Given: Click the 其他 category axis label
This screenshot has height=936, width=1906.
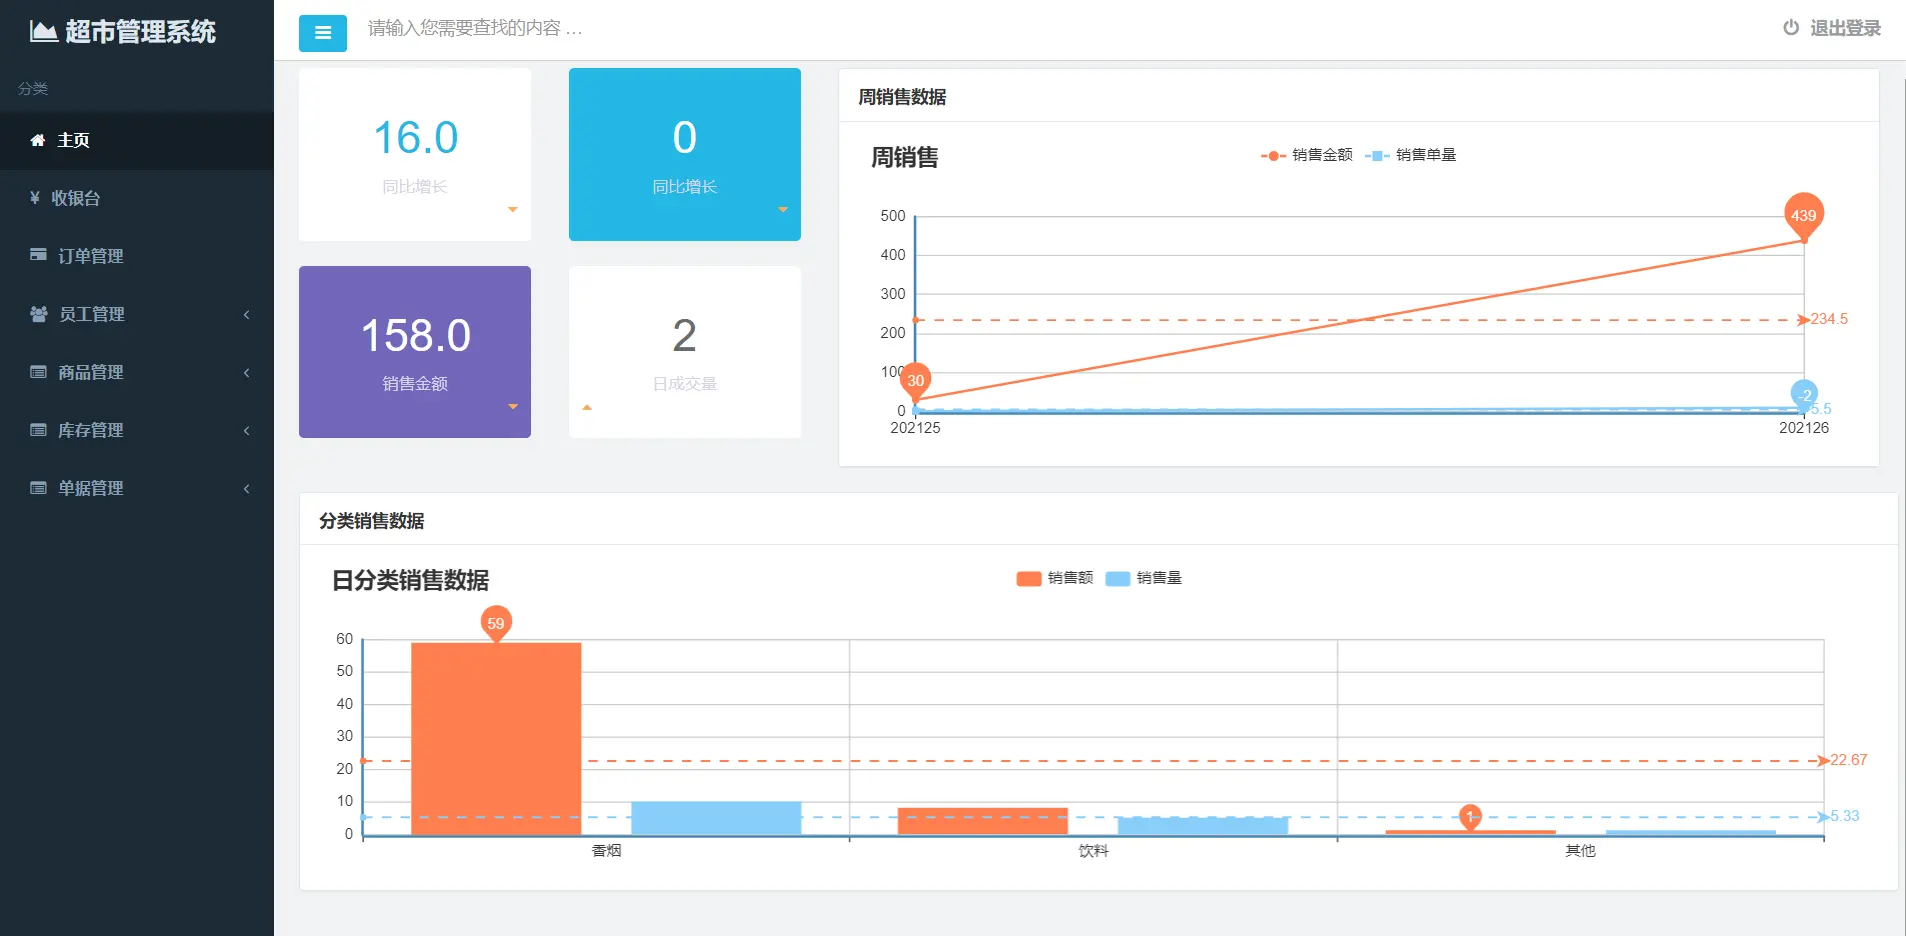Looking at the screenshot, I should point(1580,851).
